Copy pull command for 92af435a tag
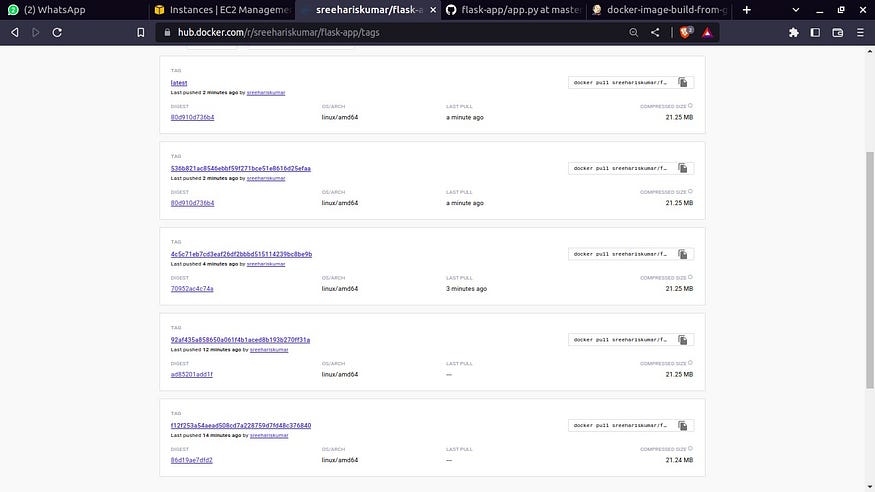This screenshot has width=875, height=492. pyautogui.click(x=682, y=340)
